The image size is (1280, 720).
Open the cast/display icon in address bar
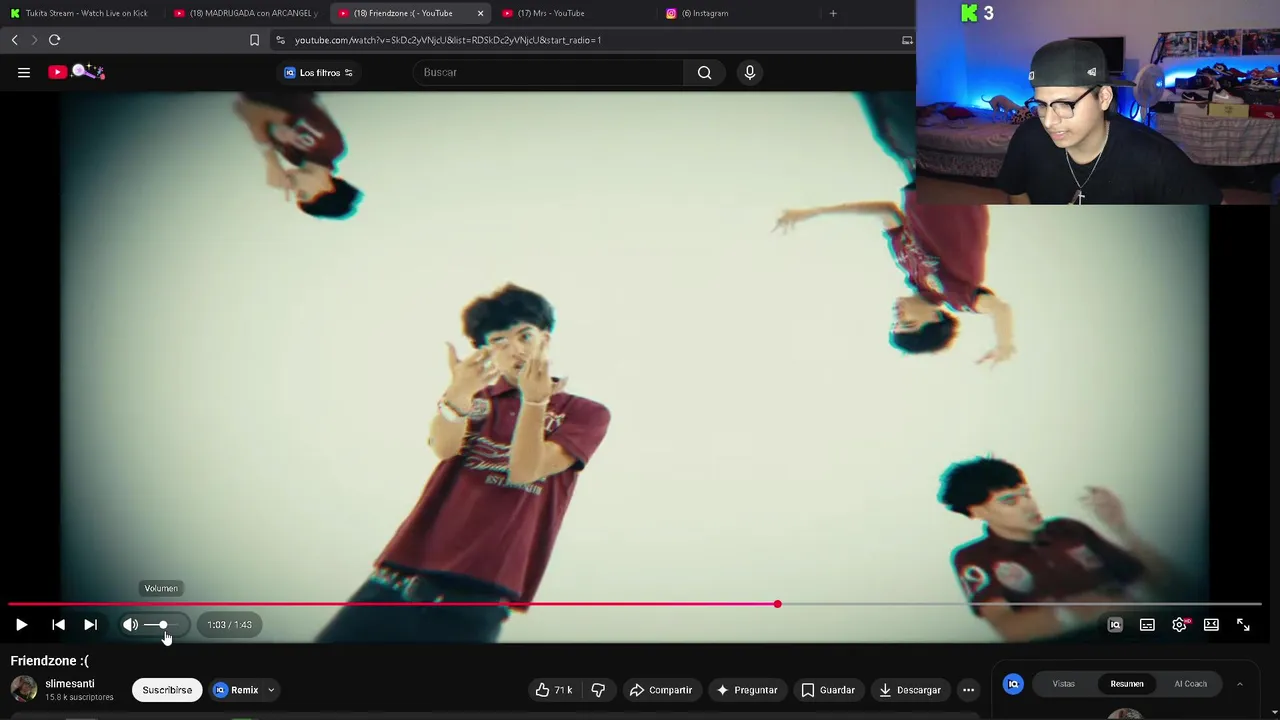click(x=907, y=40)
